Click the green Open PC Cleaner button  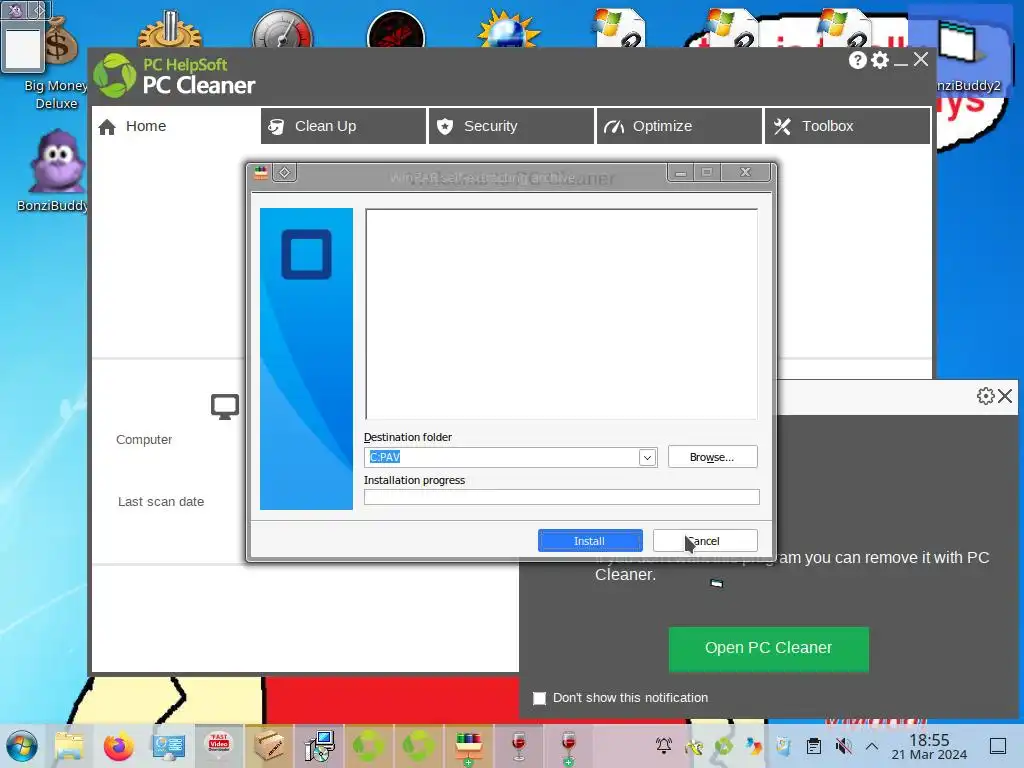click(x=769, y=648)
